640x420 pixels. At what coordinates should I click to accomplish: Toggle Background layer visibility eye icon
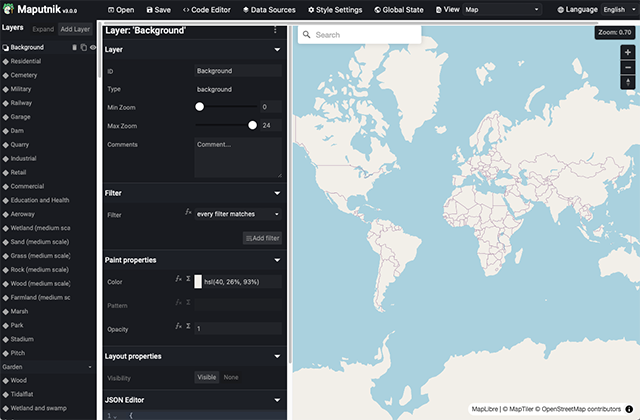tap(93, 47)
